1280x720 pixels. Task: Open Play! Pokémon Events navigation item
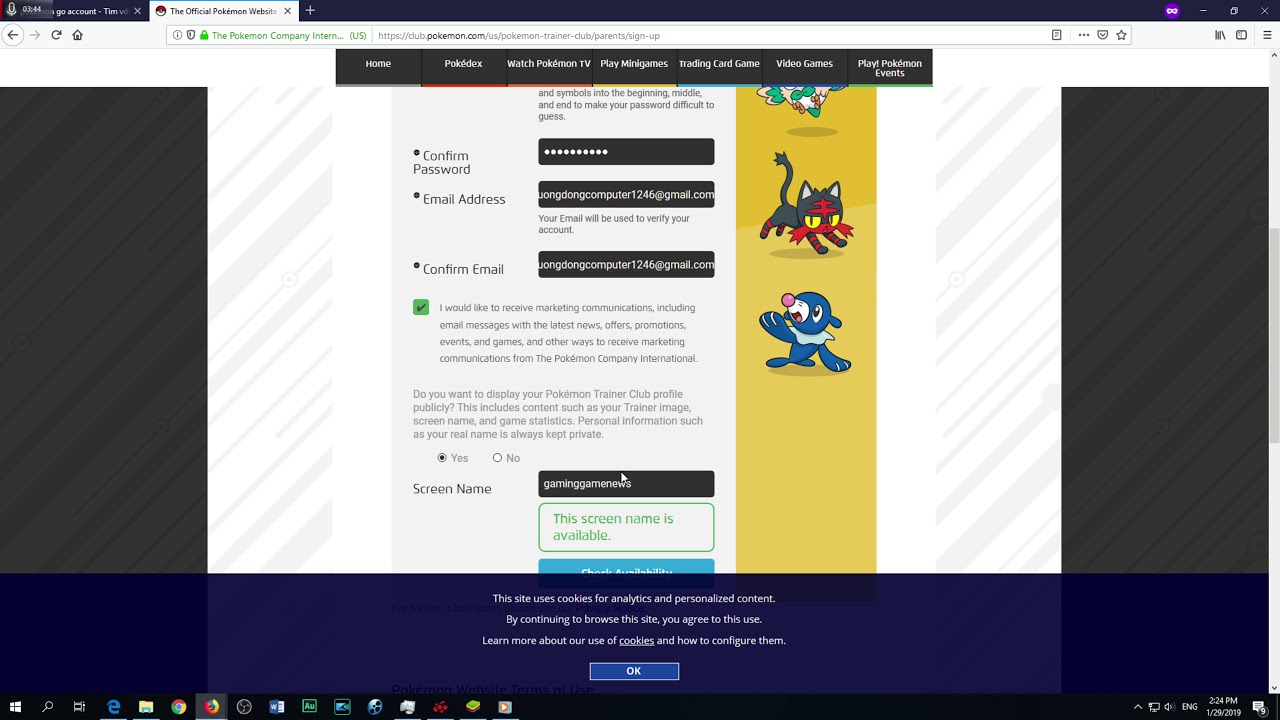point(889,67)
